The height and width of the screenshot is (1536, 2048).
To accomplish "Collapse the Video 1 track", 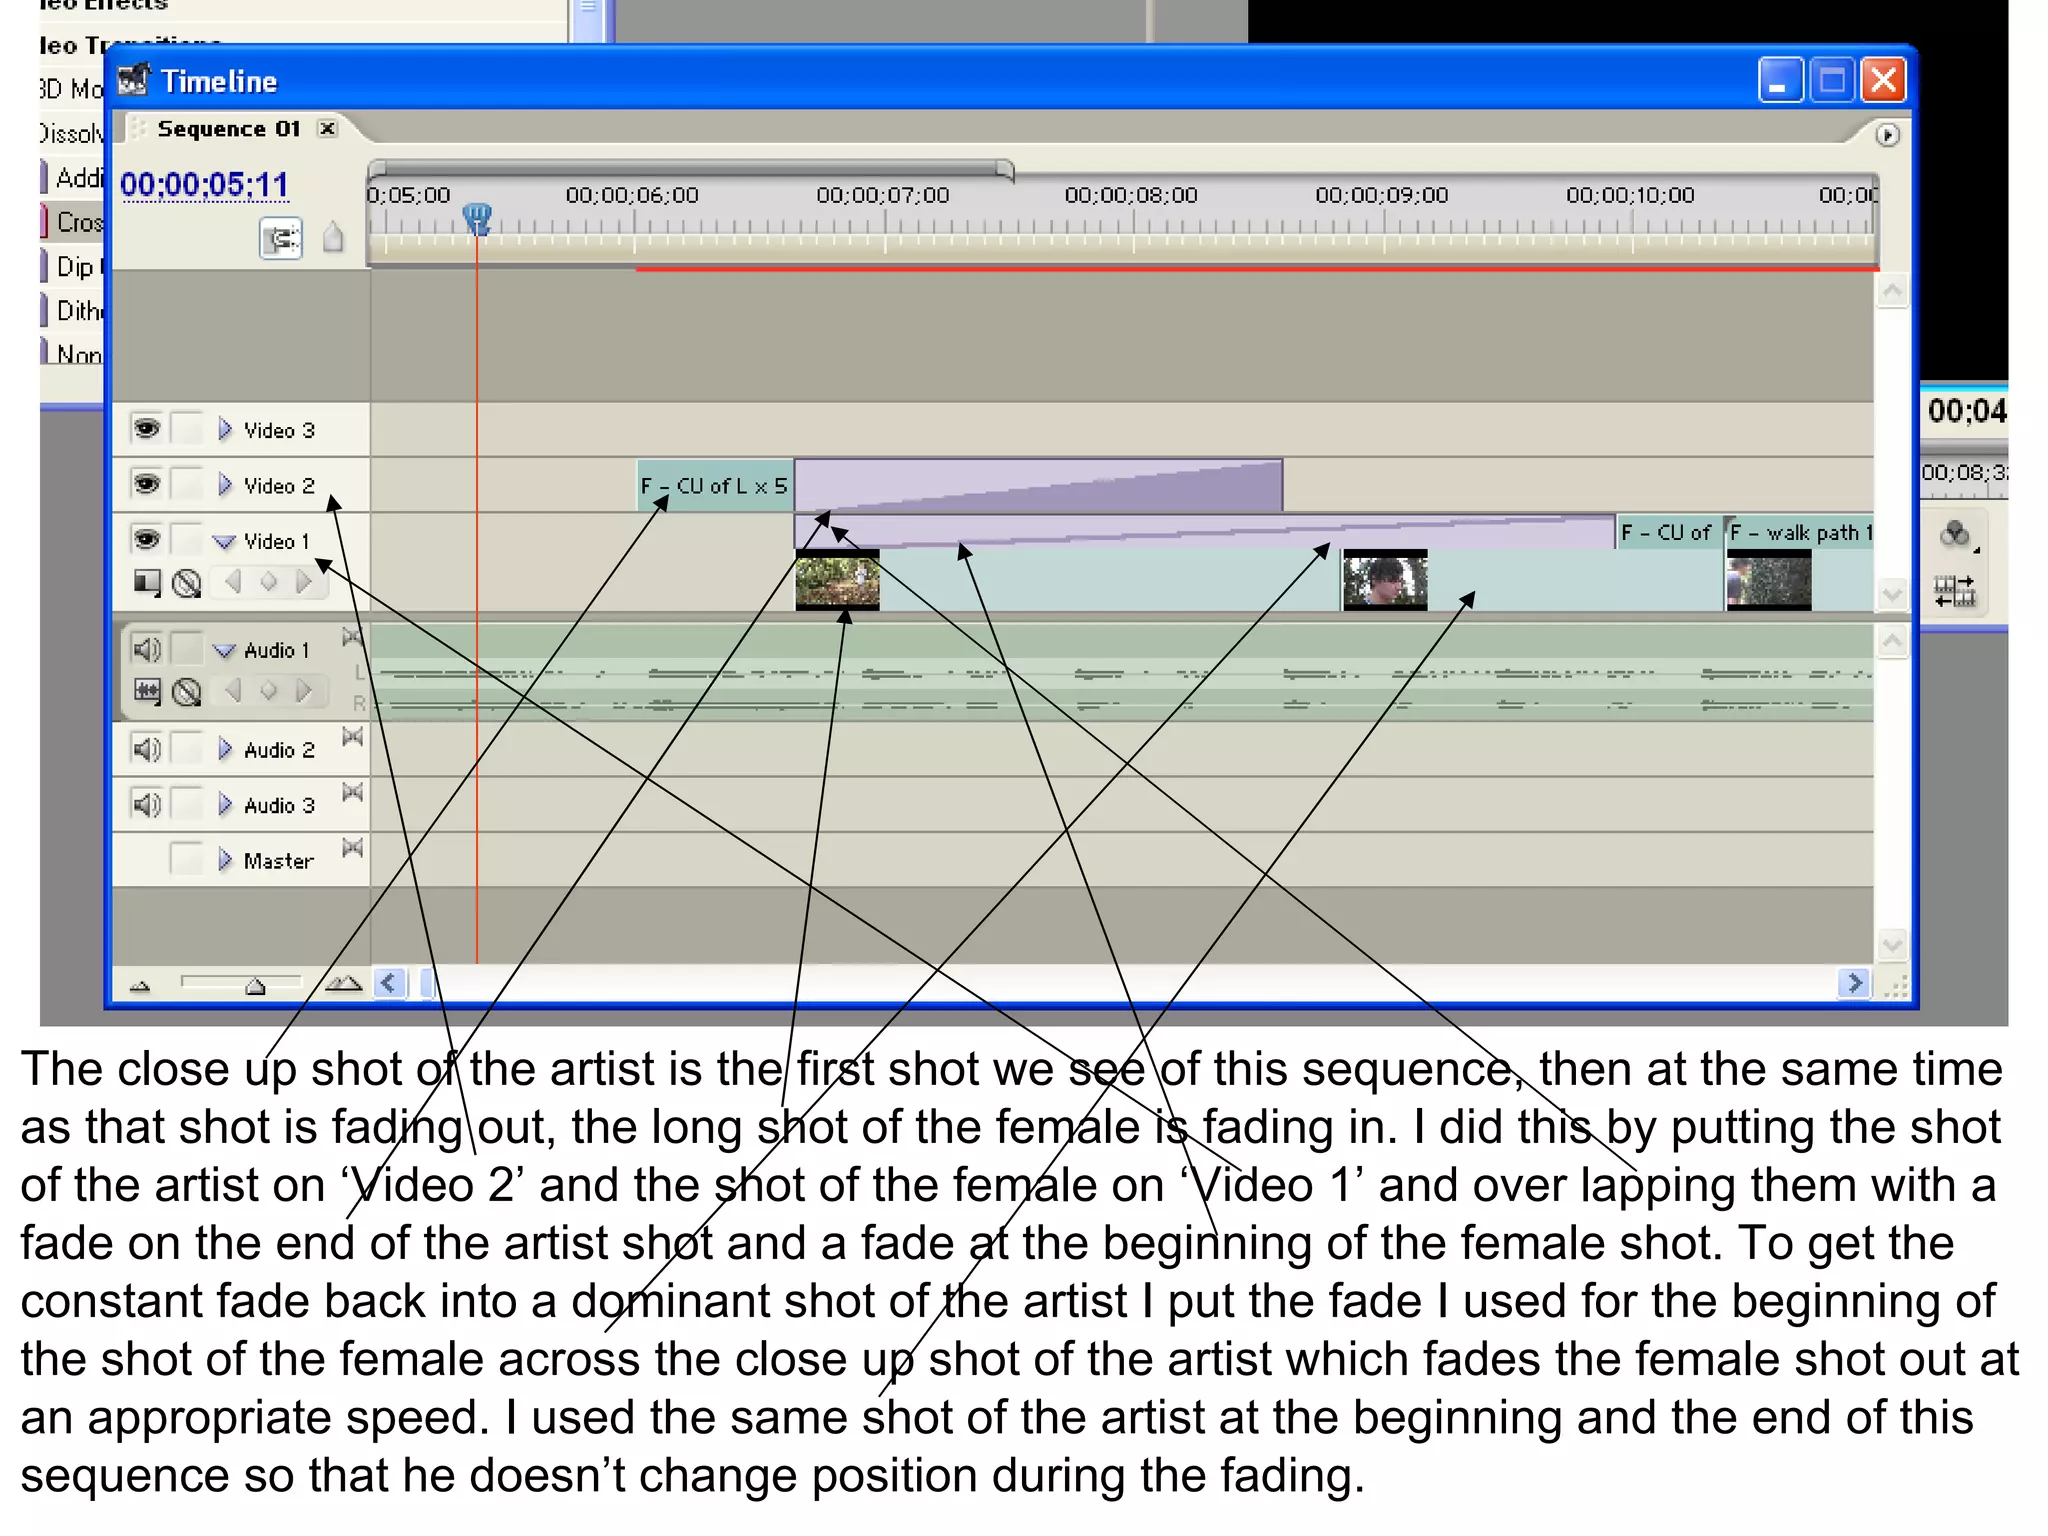I will coord(225,541).
